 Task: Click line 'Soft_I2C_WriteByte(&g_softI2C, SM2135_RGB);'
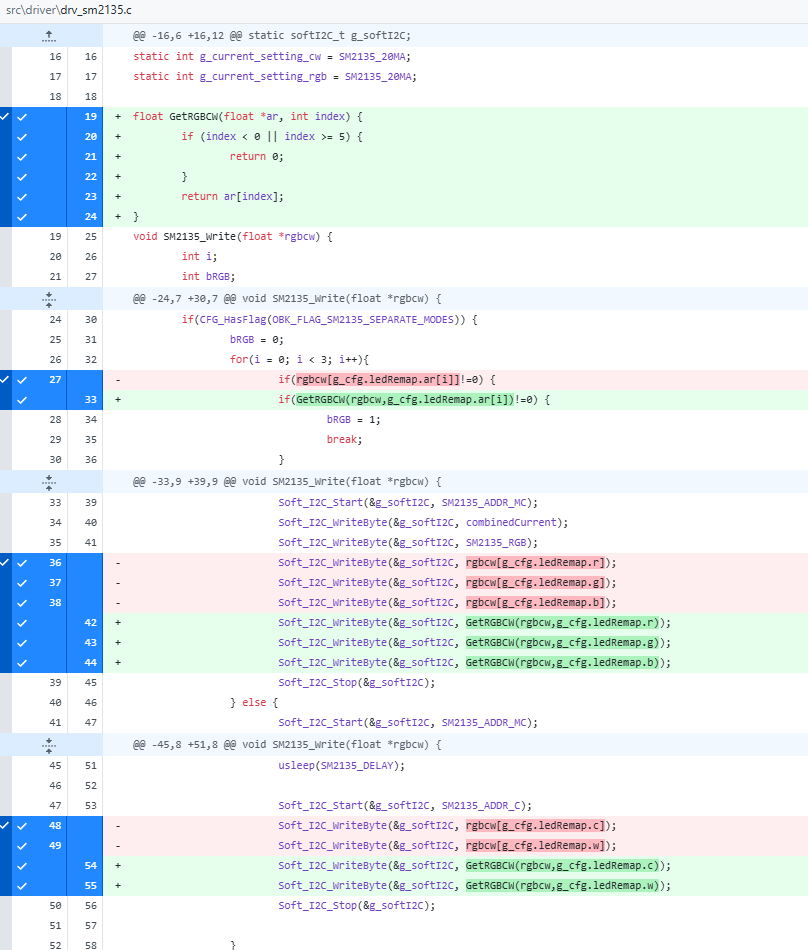[x=408, y=542]
